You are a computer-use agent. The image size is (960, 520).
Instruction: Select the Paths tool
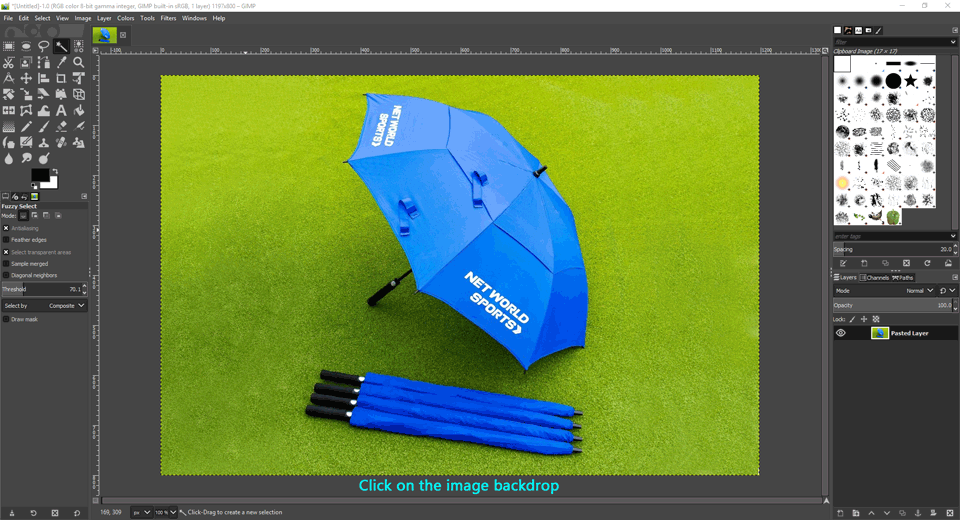[43, 62]
